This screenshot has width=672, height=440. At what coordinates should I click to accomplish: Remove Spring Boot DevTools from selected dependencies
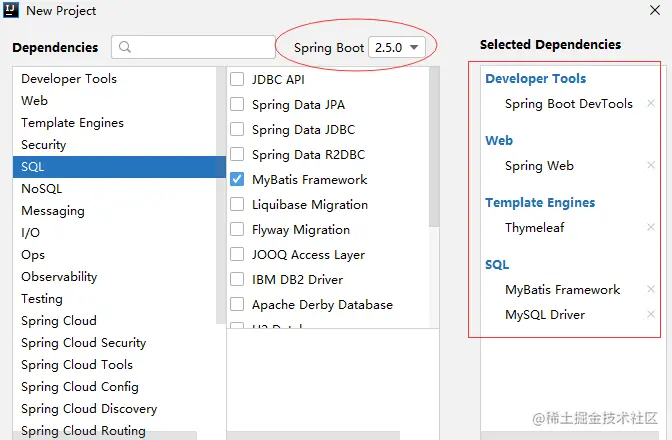point(651,103)
